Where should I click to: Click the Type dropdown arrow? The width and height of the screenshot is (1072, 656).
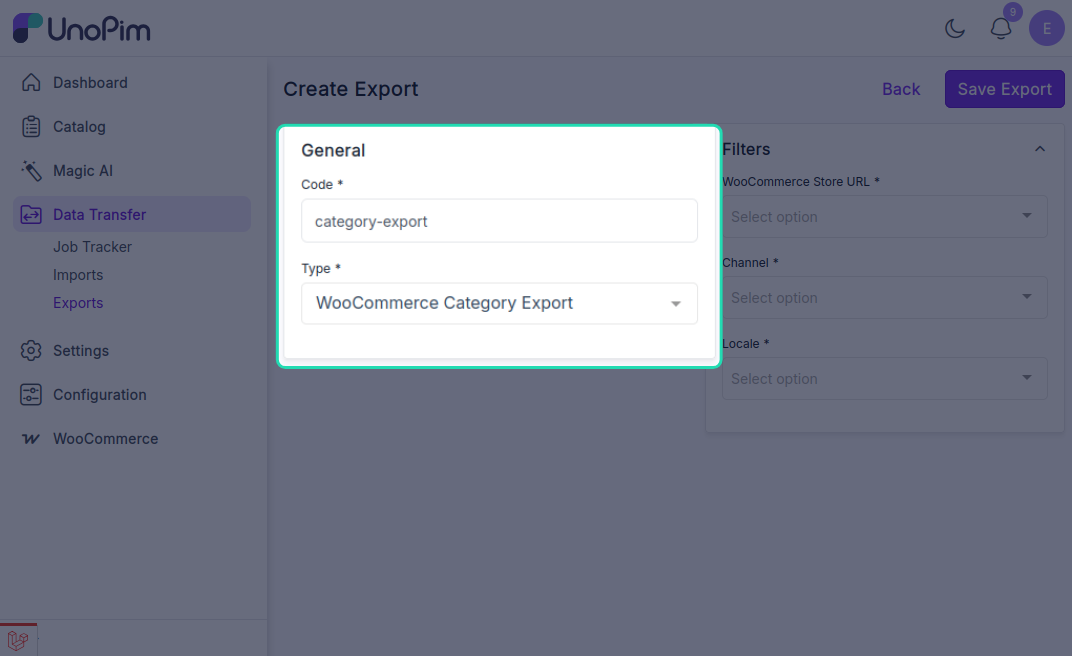(x=675, y=304)
